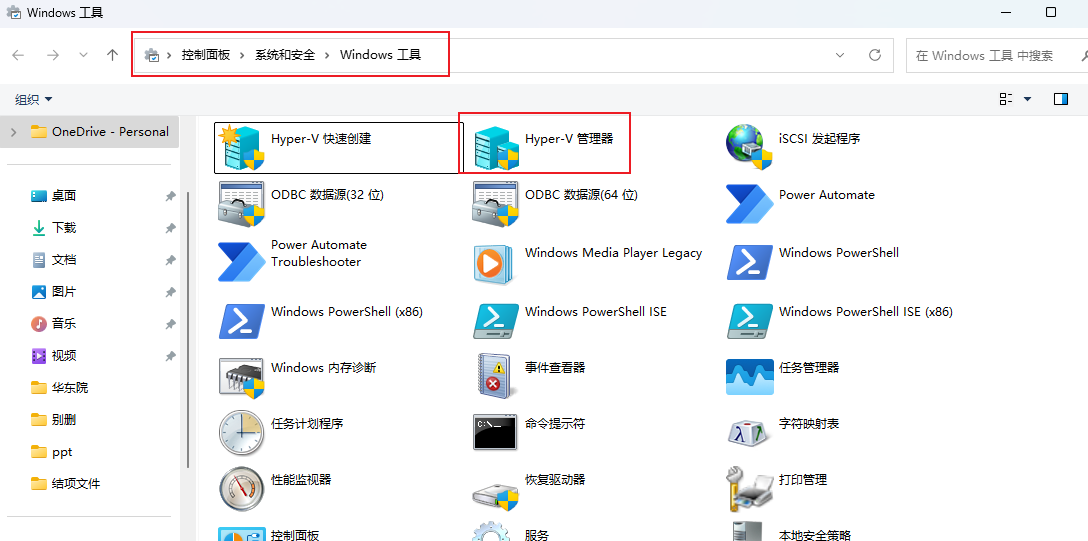This screenshot has height=541, width=1088.
Task: Open Windows 内存诊断 icon
Action: [241, 377]
